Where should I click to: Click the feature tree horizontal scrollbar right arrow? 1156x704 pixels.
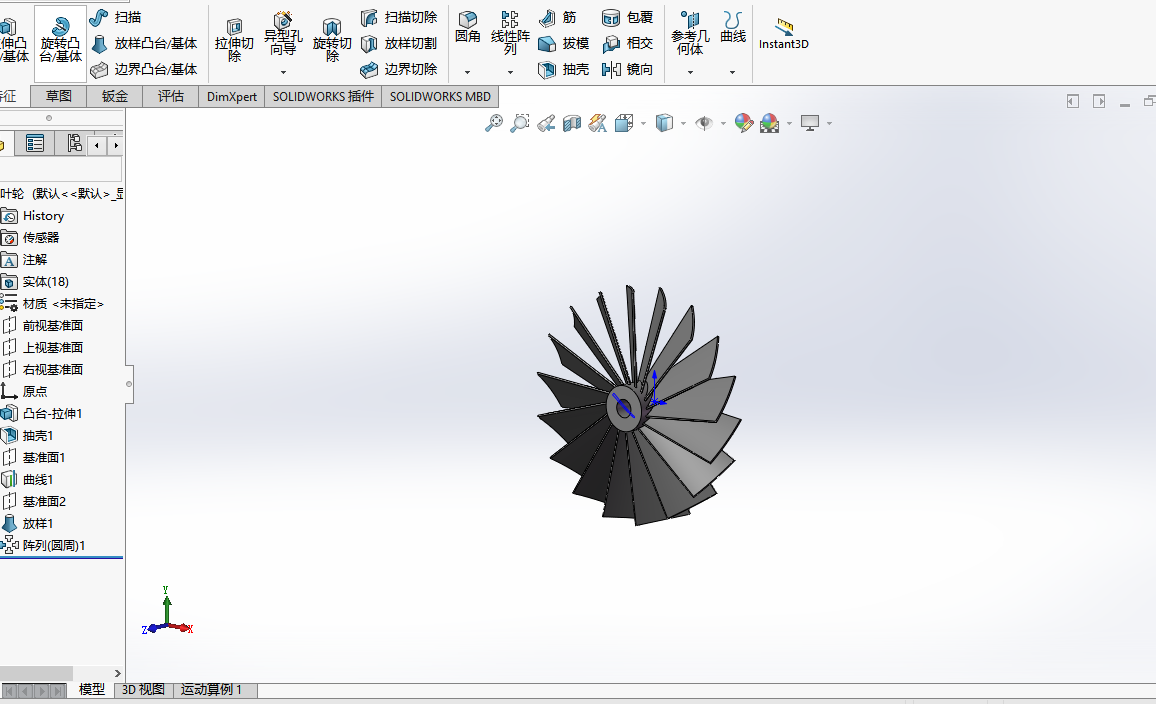[x=117, y=673]
